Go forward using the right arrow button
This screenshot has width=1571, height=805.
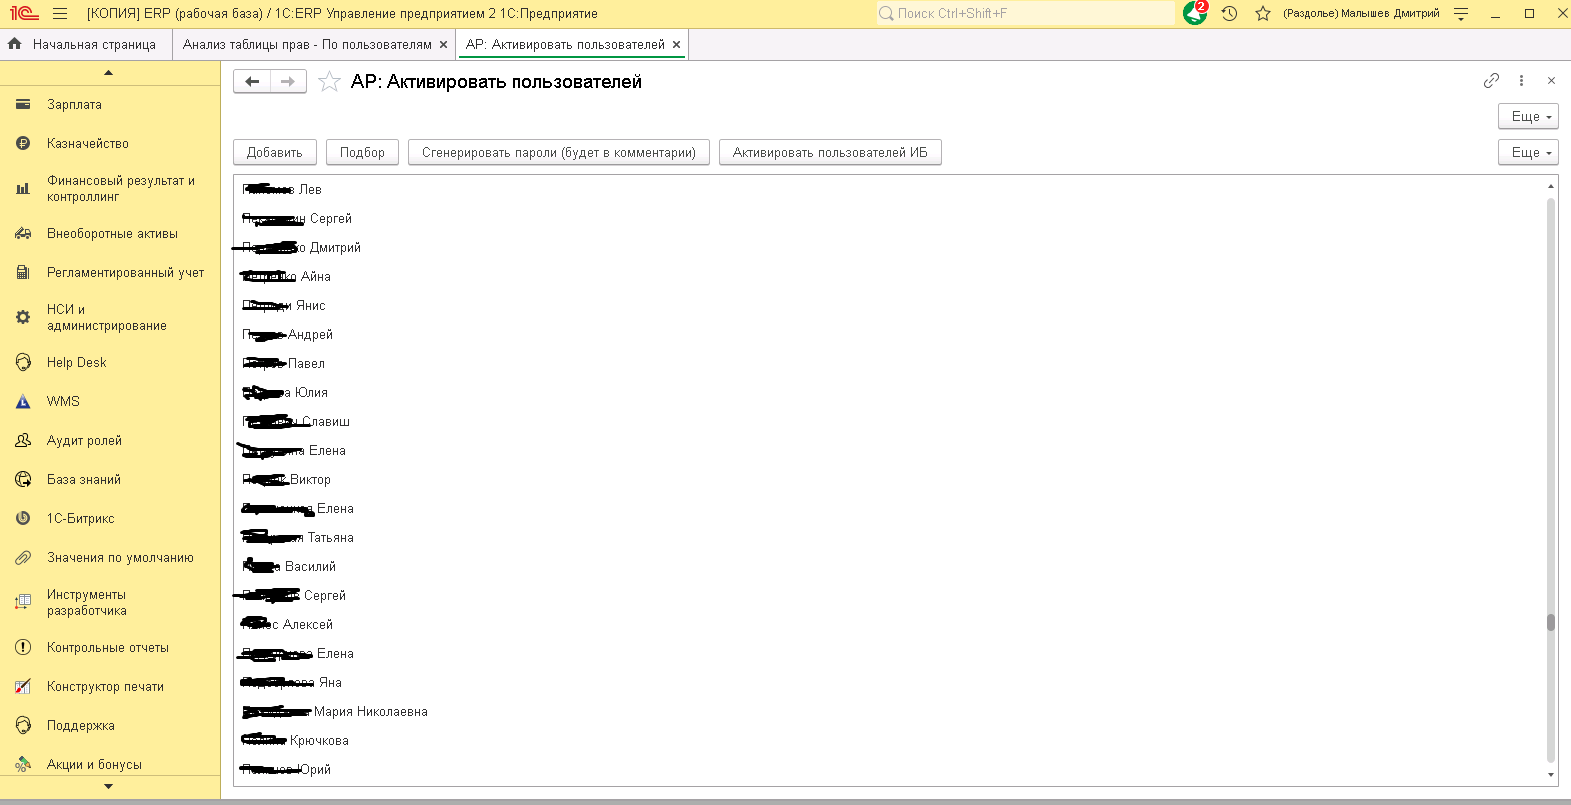pos(288,82)
